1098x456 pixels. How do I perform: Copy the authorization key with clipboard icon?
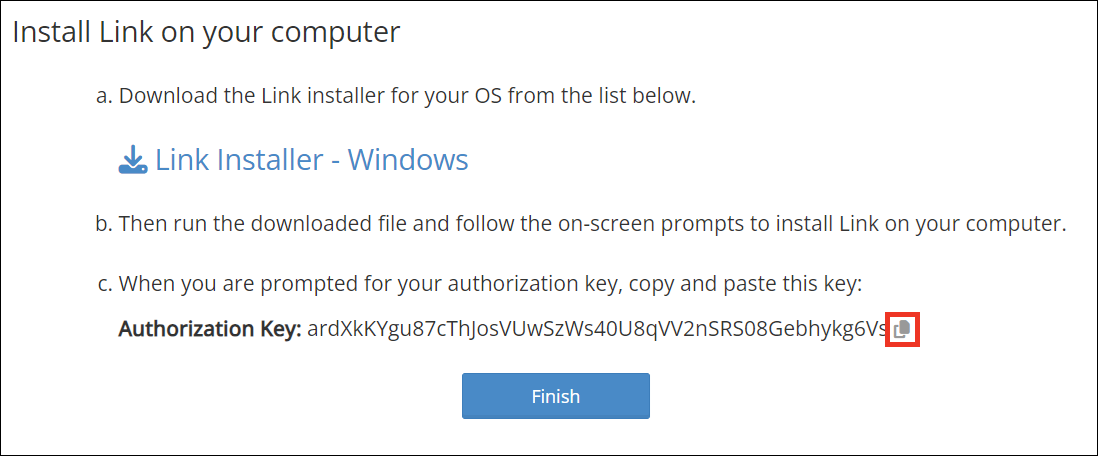point(902,330)
